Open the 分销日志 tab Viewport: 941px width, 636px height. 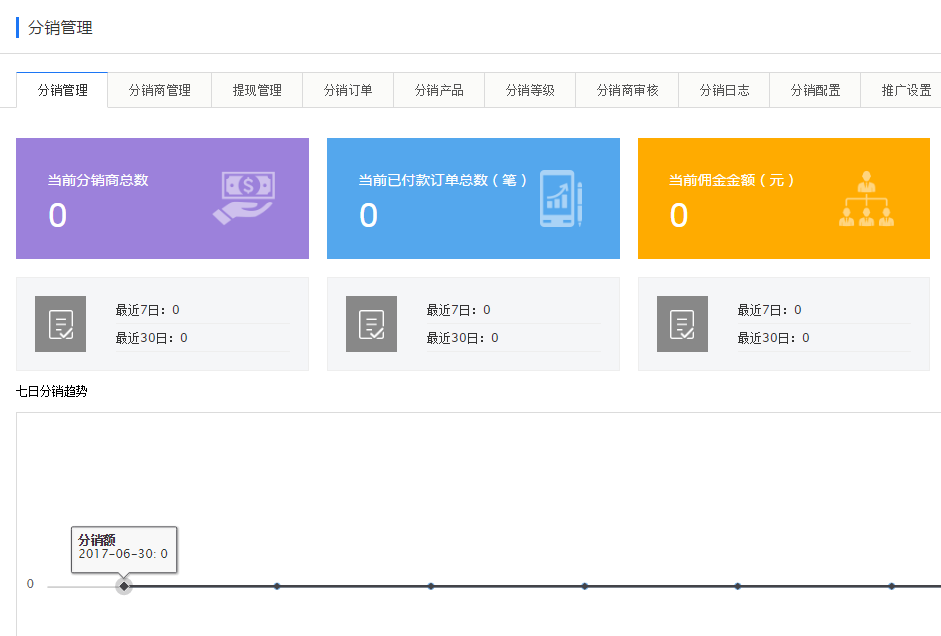(723, 89)
